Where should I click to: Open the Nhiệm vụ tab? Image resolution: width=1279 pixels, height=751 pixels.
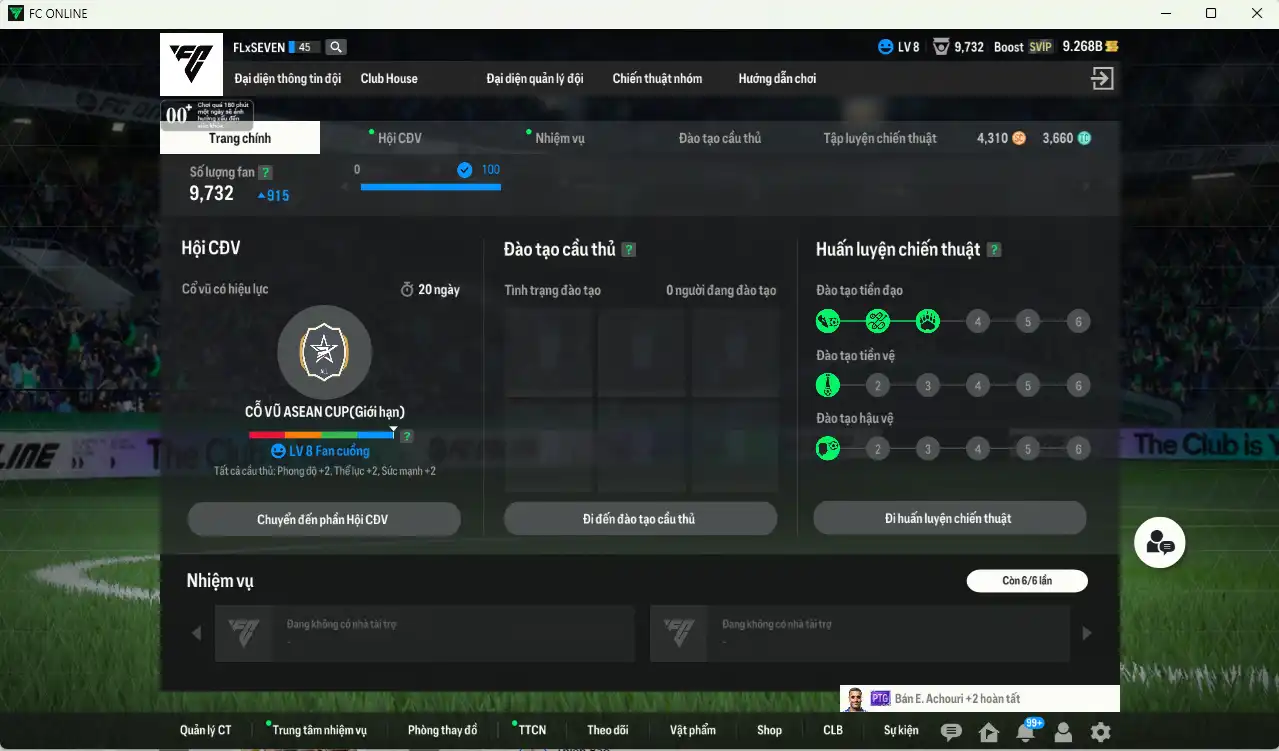(x=560, y=138)
